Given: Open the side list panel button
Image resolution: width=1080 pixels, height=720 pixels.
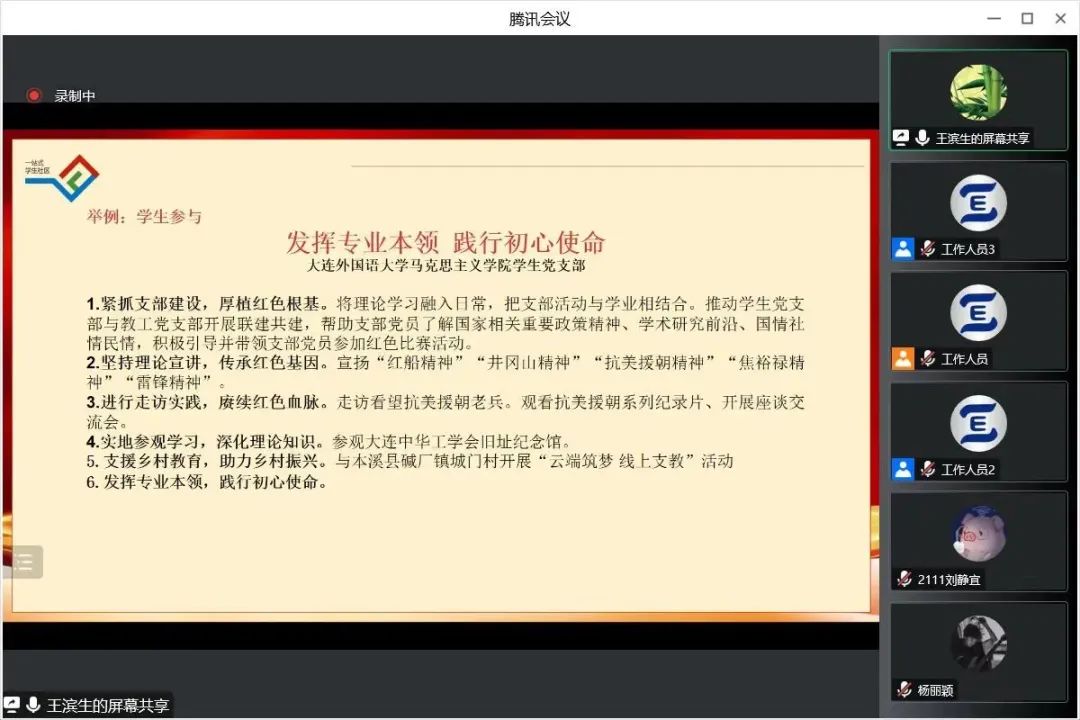Looking at the screenshot, I should tap(23, 562).
